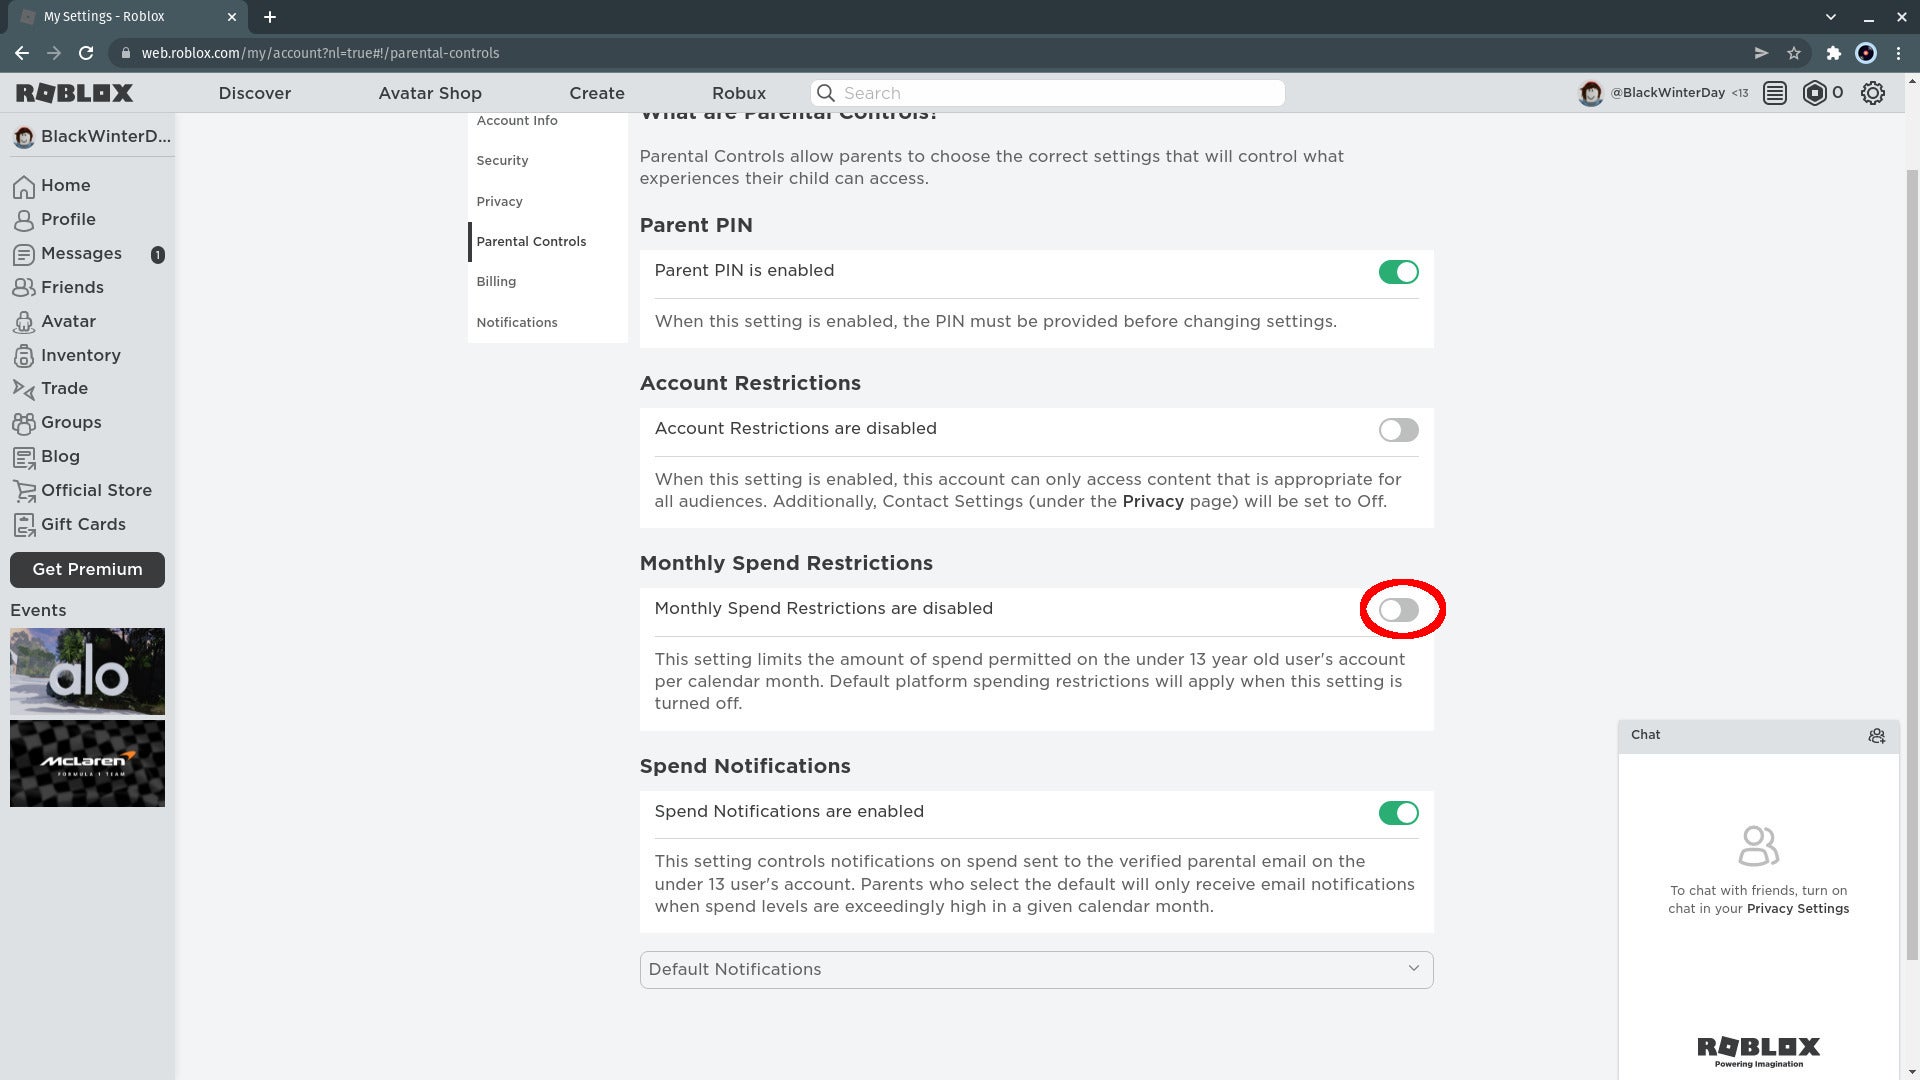1920x1080 pixels.
Task: Follow the Privacy Settings link in Chat
Action: 1797,909
